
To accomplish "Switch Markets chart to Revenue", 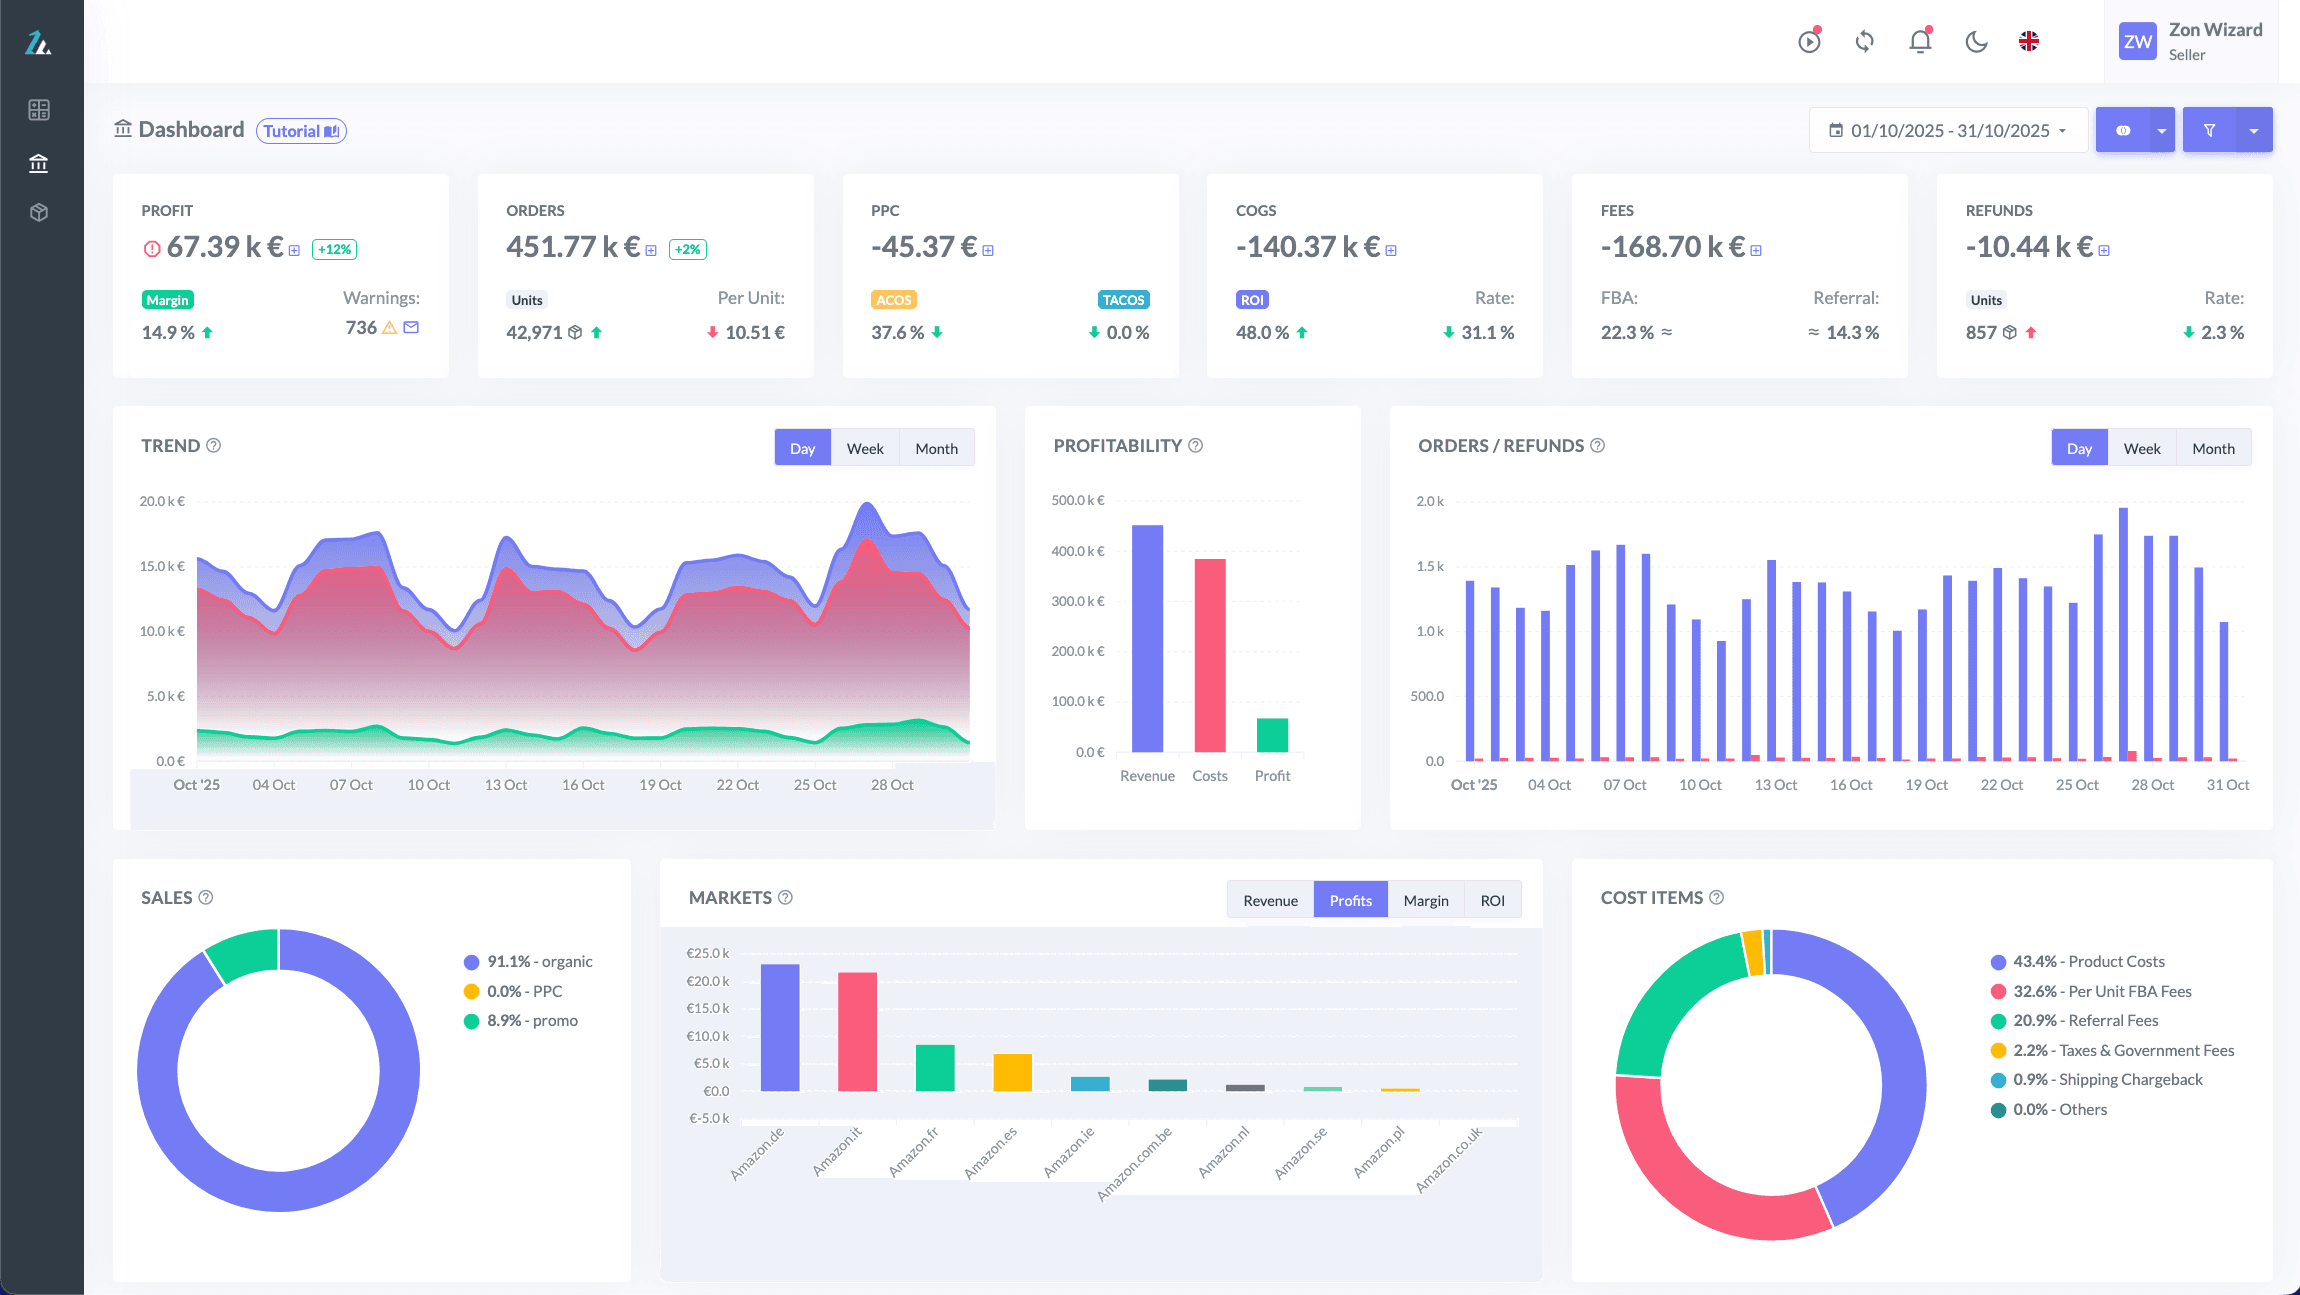I will tap(1270, 900).
